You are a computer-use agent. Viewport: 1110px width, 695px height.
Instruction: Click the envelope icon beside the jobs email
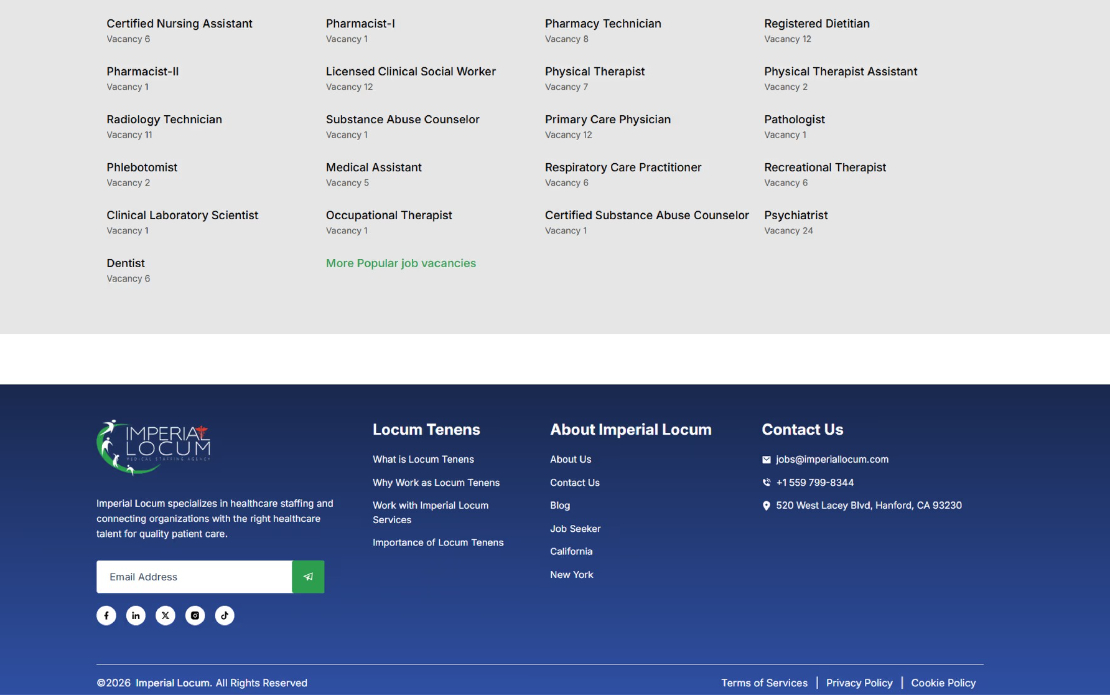pos(767,460)
